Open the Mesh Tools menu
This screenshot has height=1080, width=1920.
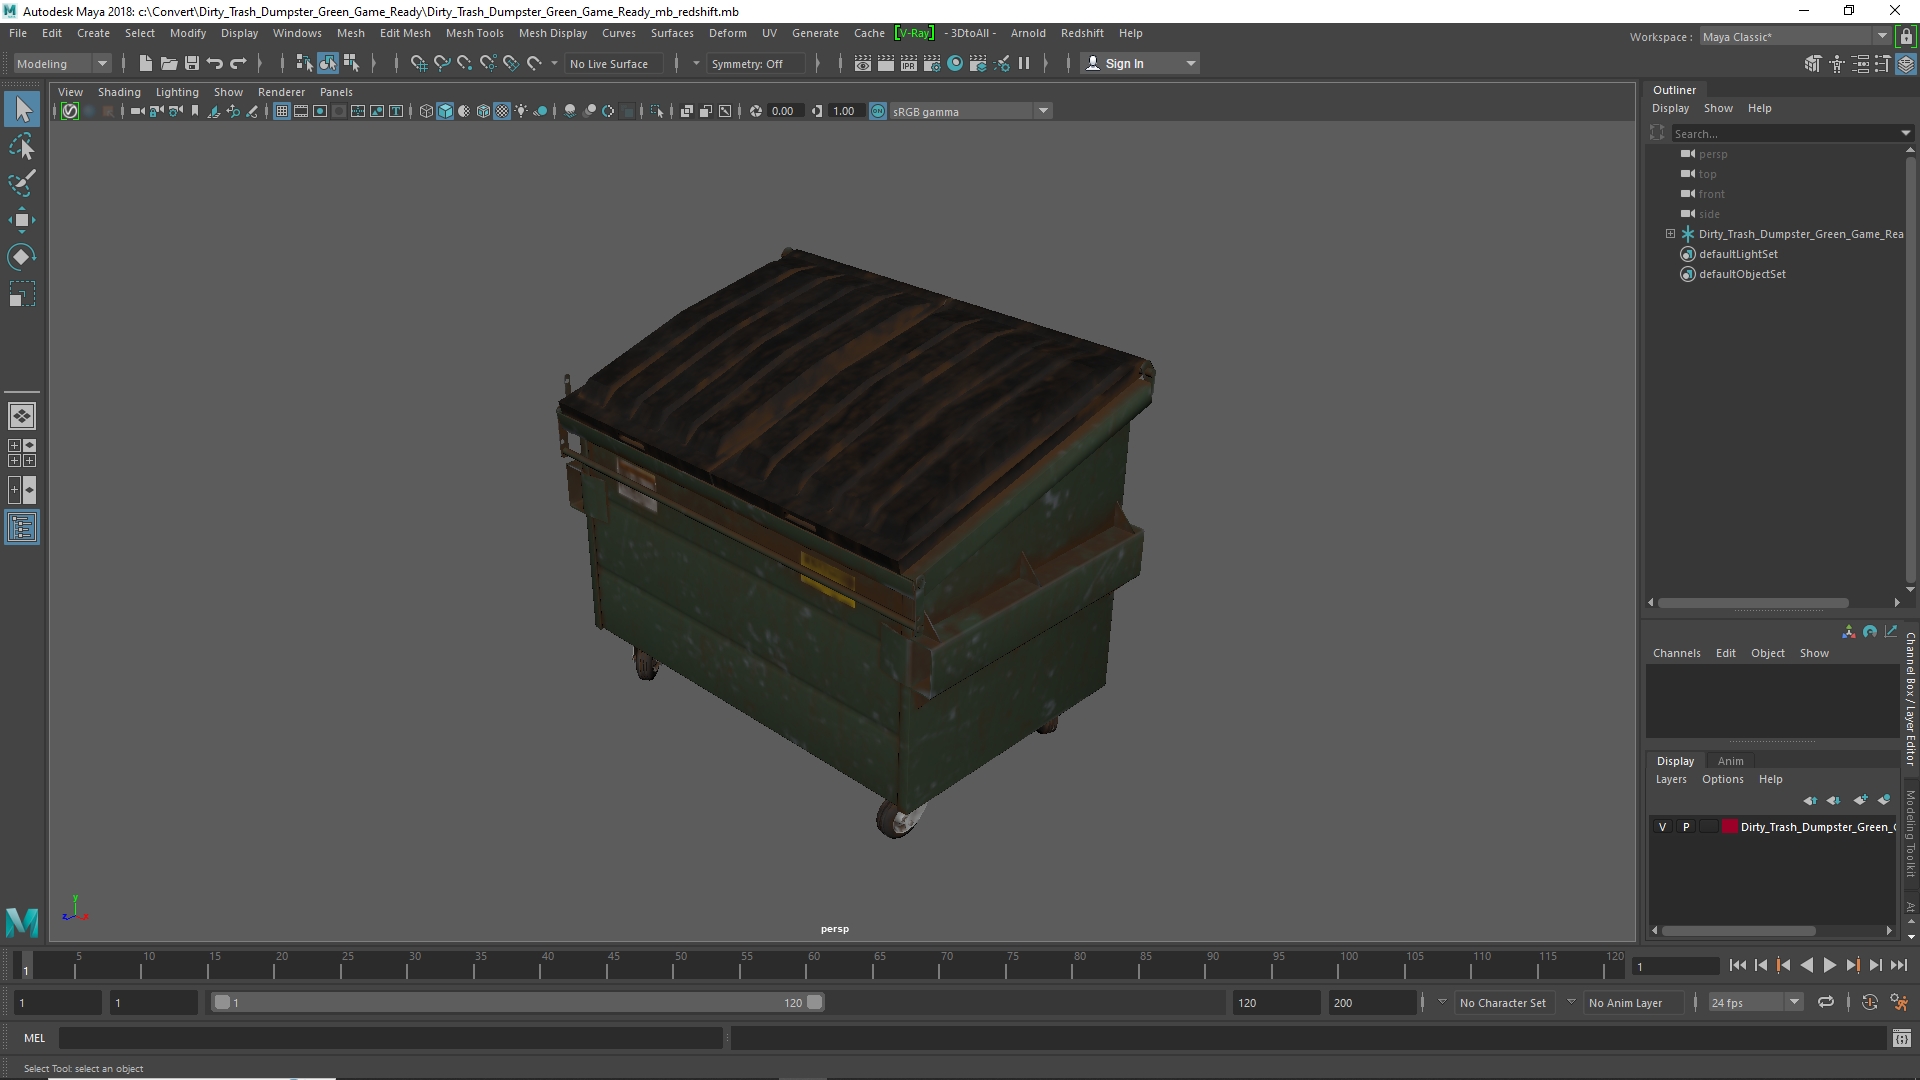click(x=474, y=33)
